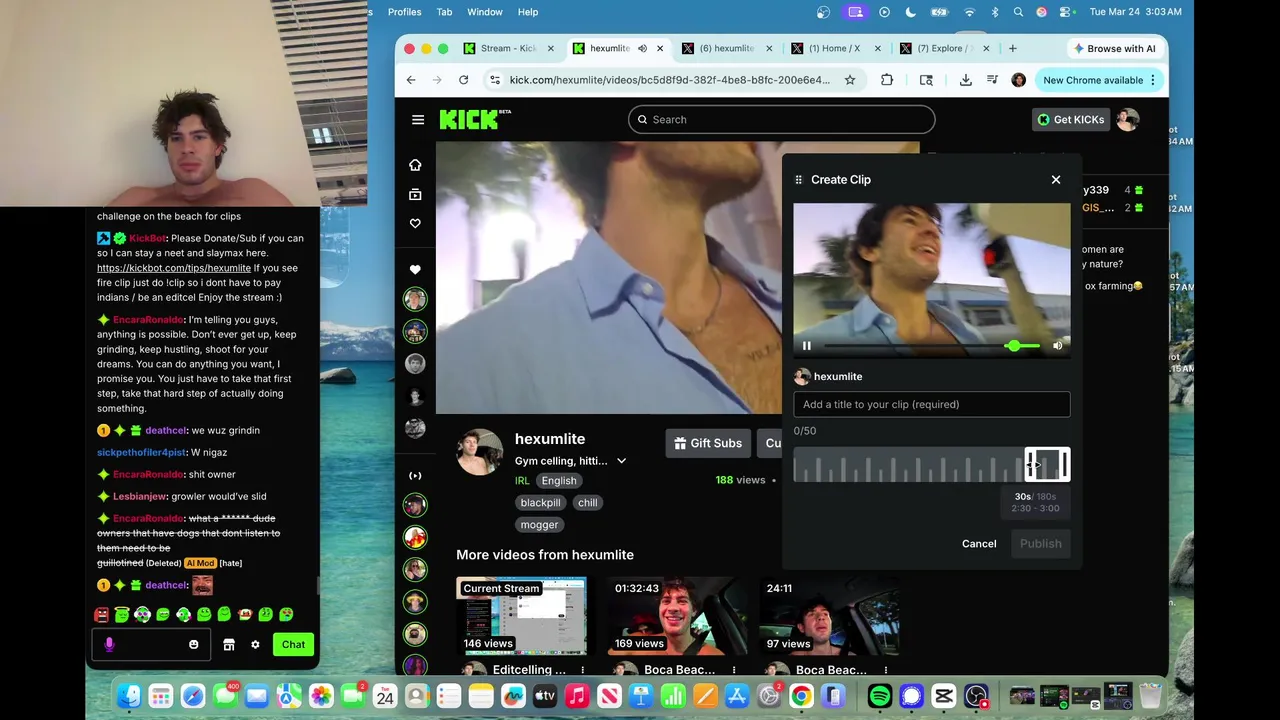The image size is (1280, 720).
Task: Pause the clip preview playback
Action: coord(807,346)
